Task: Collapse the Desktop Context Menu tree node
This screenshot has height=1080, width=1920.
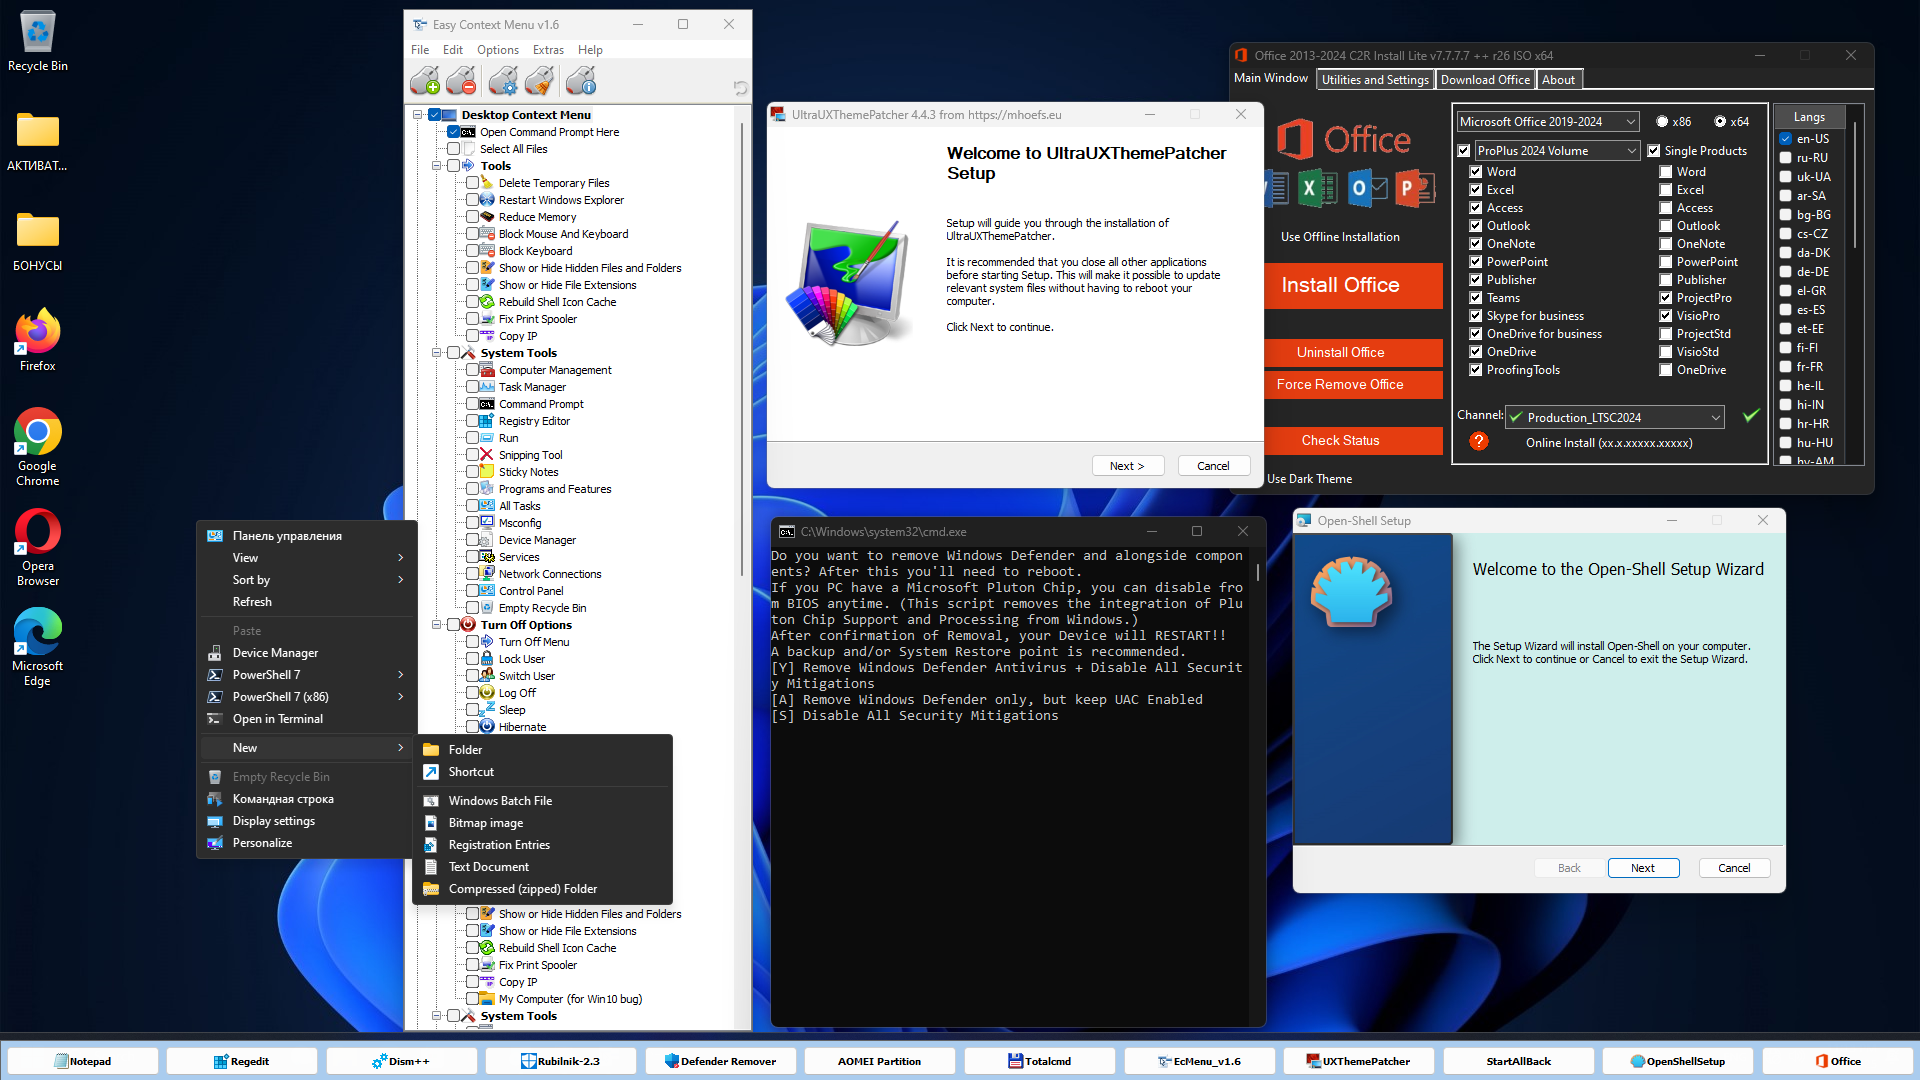Action: click(418, 115)
